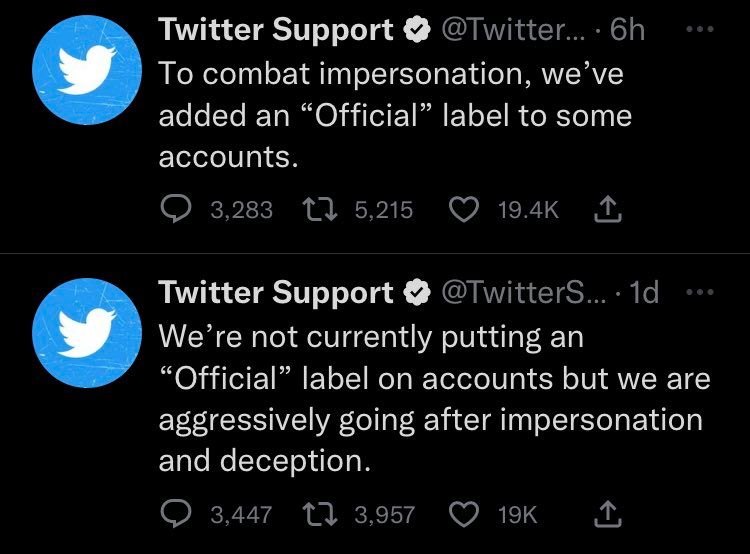The height and width of the screenshot is (554, 750).
Task: Retweet the tweet with 5,215 retweets
Action: 319,210
